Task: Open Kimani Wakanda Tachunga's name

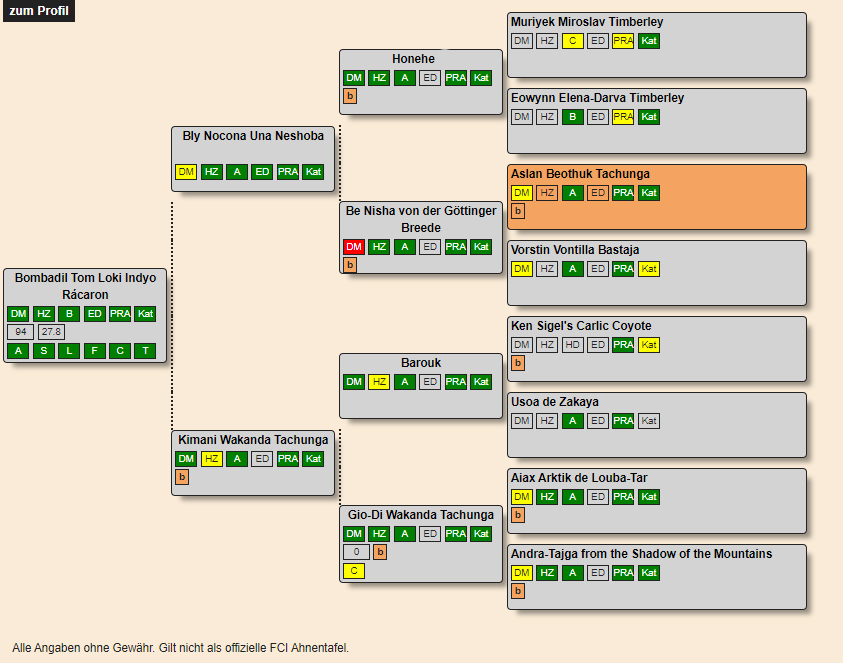Action: click(x=253, y=440)
